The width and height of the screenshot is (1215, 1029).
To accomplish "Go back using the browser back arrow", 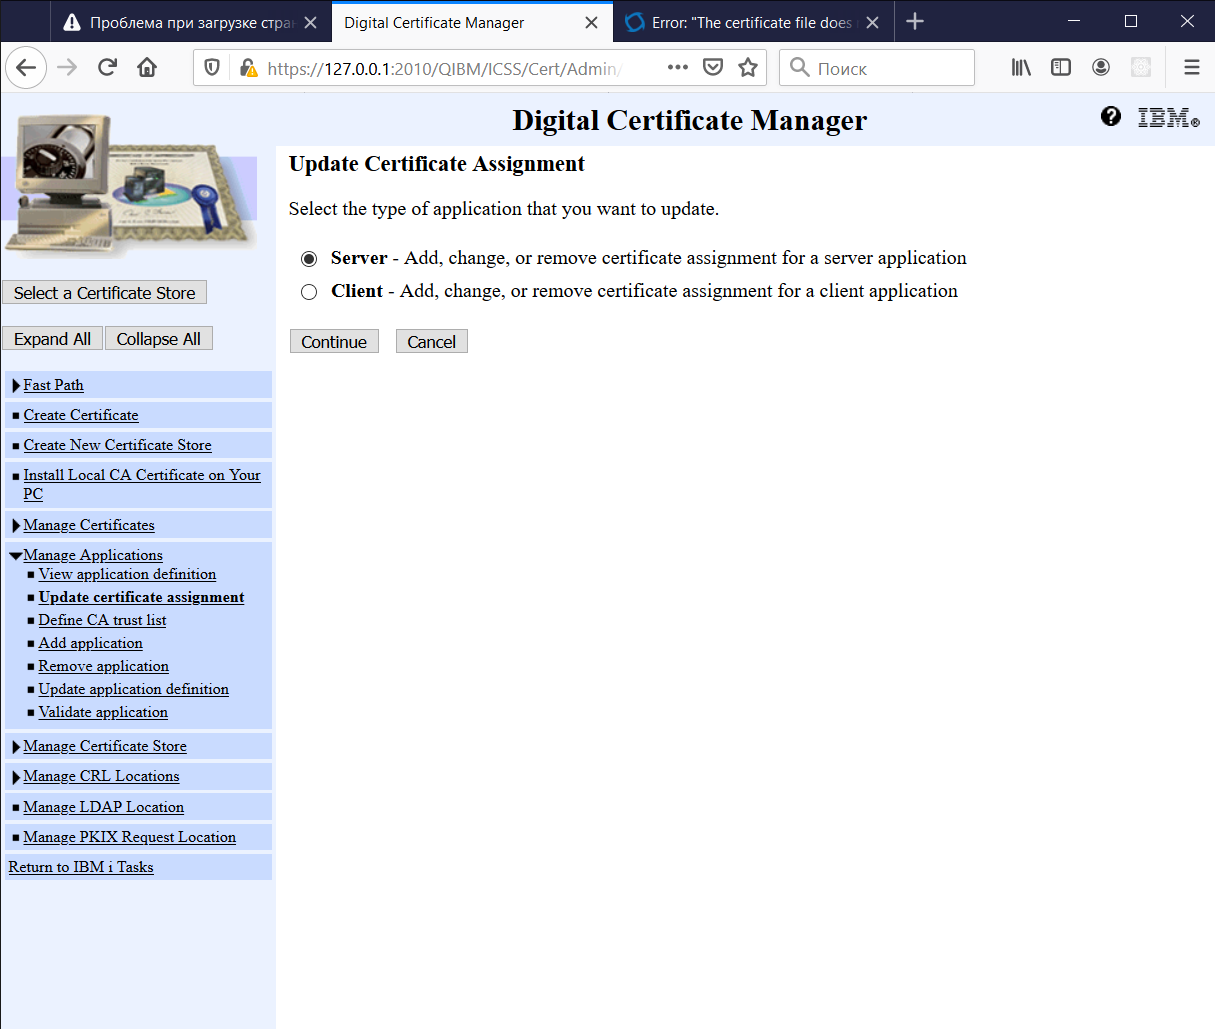I will click(x=27, y=67).
